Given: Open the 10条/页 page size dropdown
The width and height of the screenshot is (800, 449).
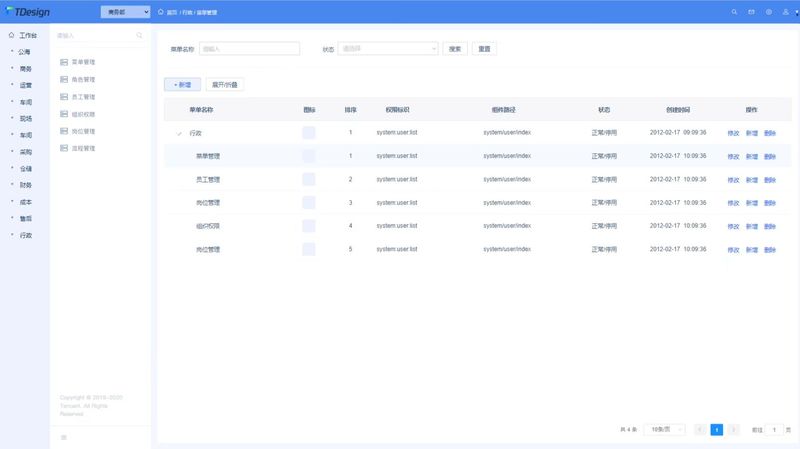Looking at the screenshot, I should click(664, 430).
